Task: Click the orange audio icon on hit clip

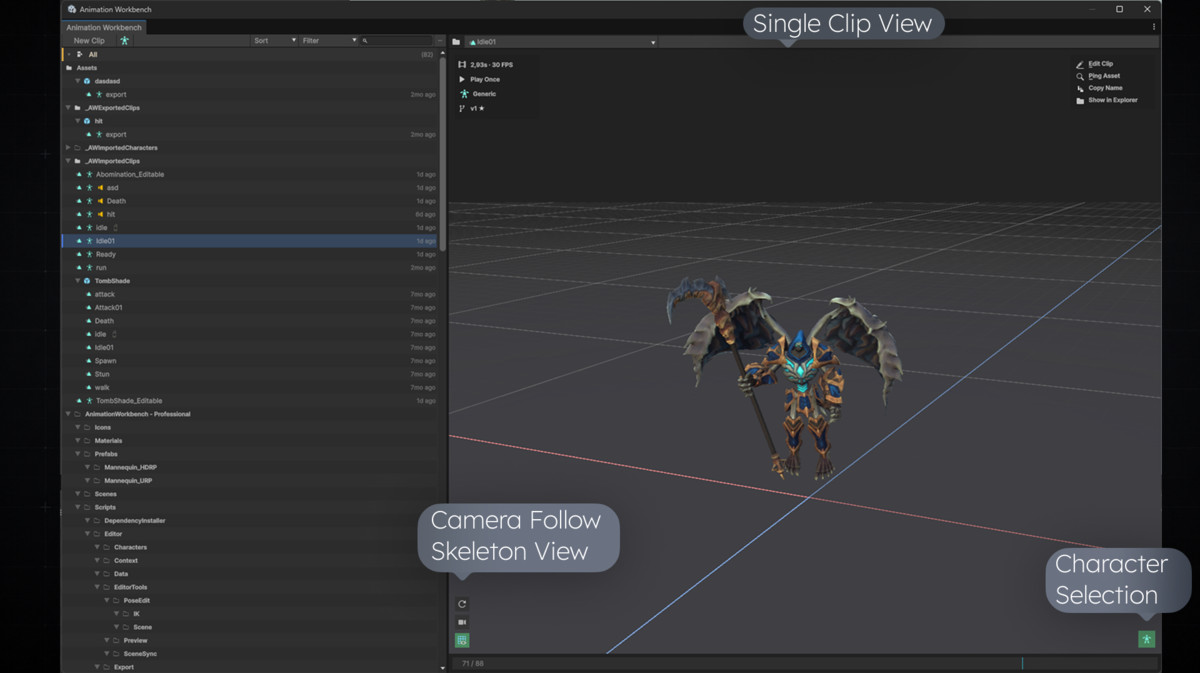Action: [x=100, y=214]
